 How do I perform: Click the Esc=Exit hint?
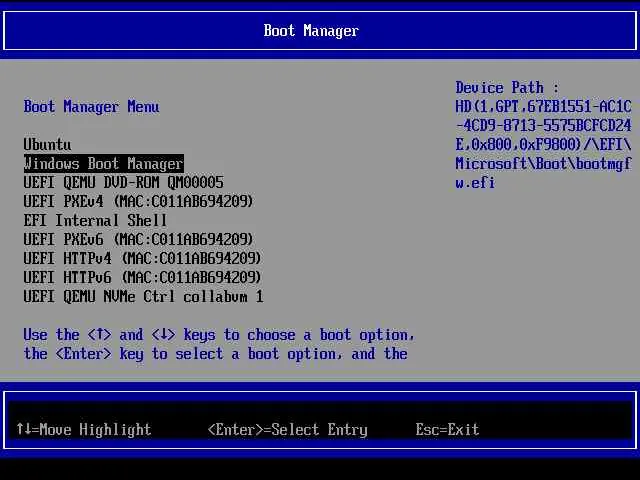(447, 429)
